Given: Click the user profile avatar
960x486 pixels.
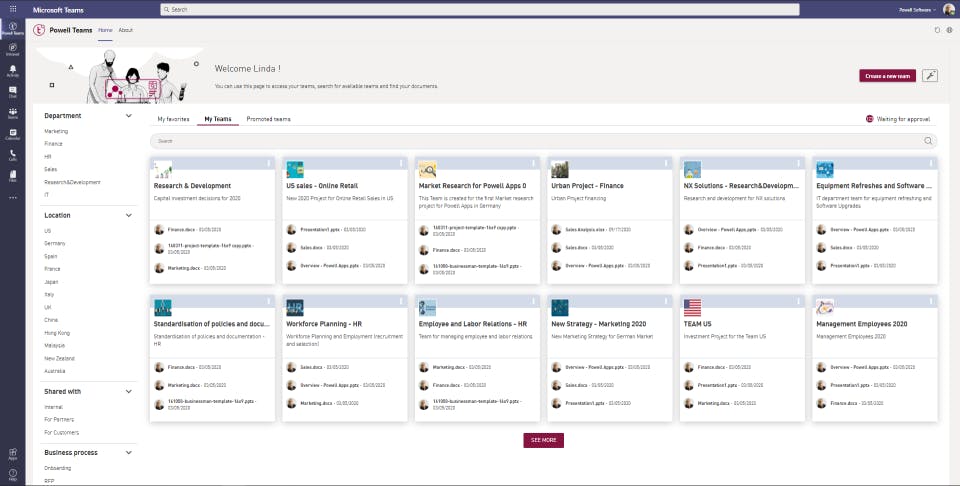Looking at the screenshot, I should 949,9.
